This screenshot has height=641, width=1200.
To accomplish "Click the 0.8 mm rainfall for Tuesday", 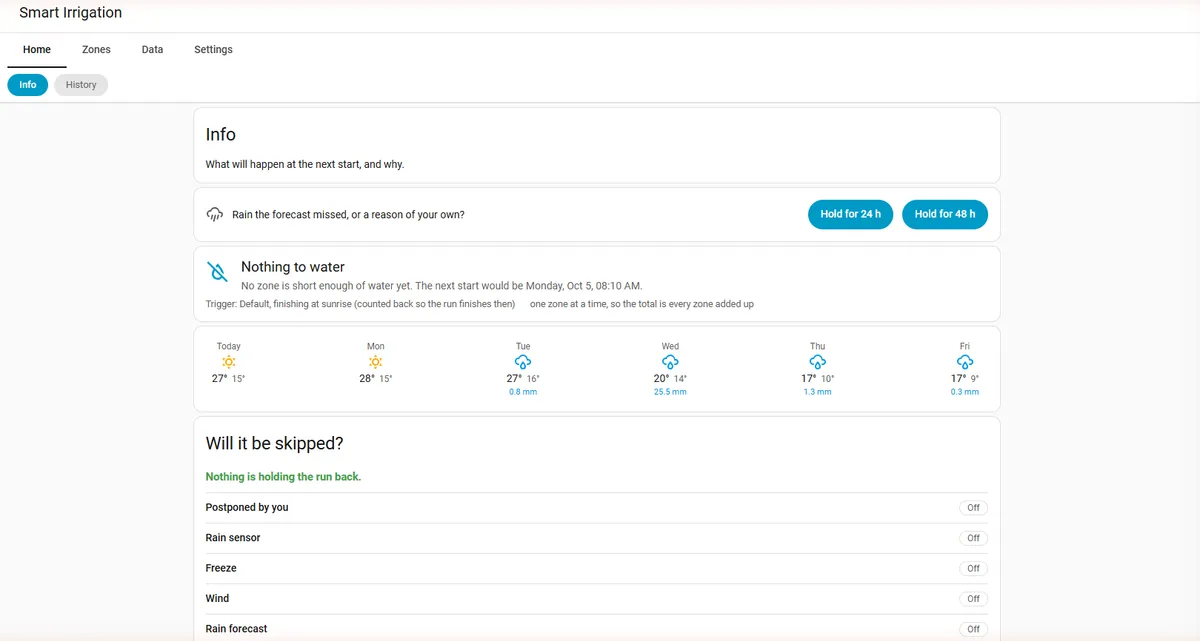I will 523,392.
